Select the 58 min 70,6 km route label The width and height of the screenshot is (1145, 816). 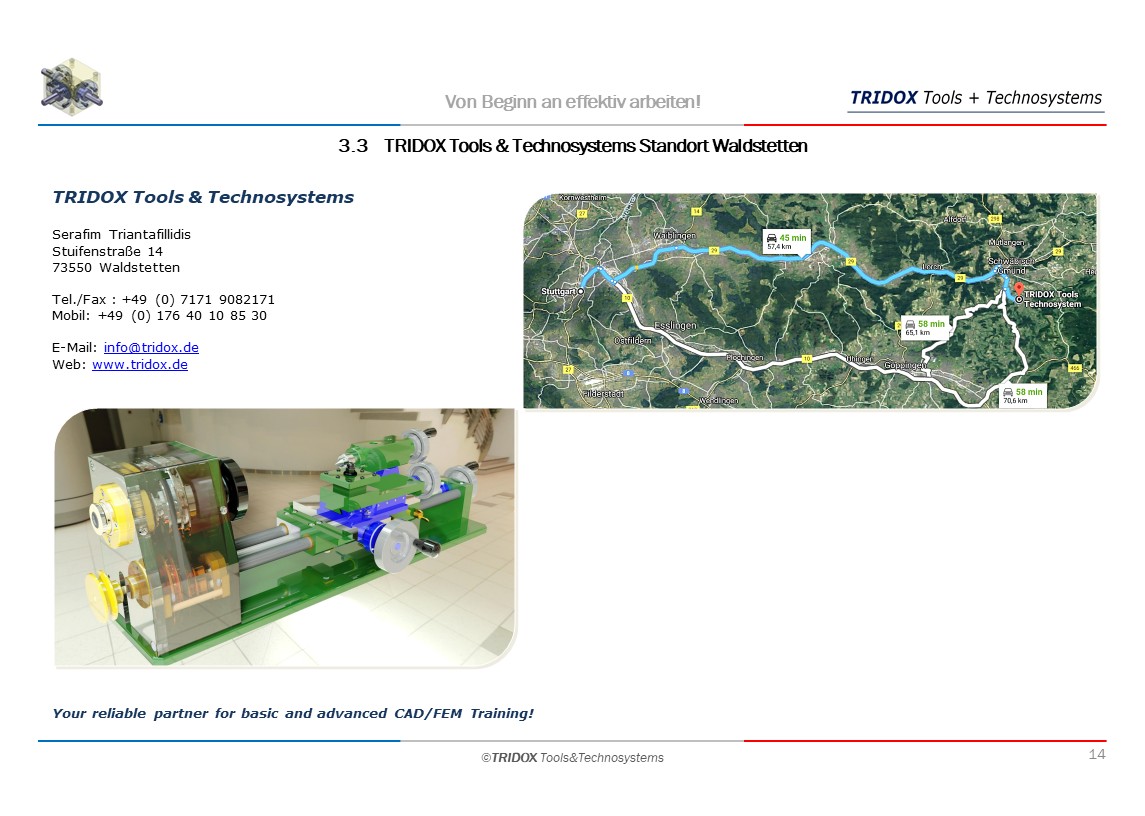(x=1022, y=396)
